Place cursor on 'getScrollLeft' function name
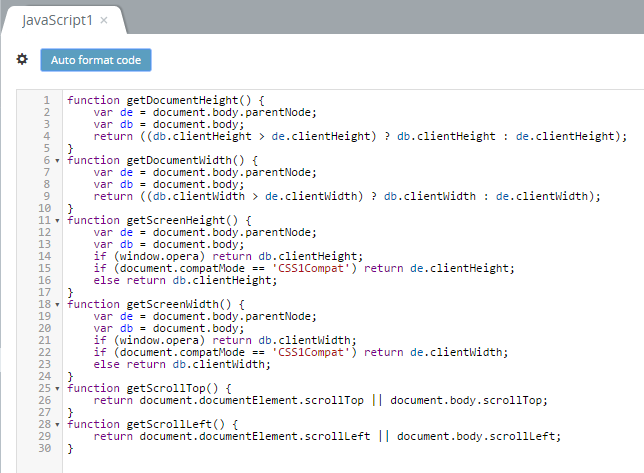This screenshot has height=473, width=644. pos(169,425)
